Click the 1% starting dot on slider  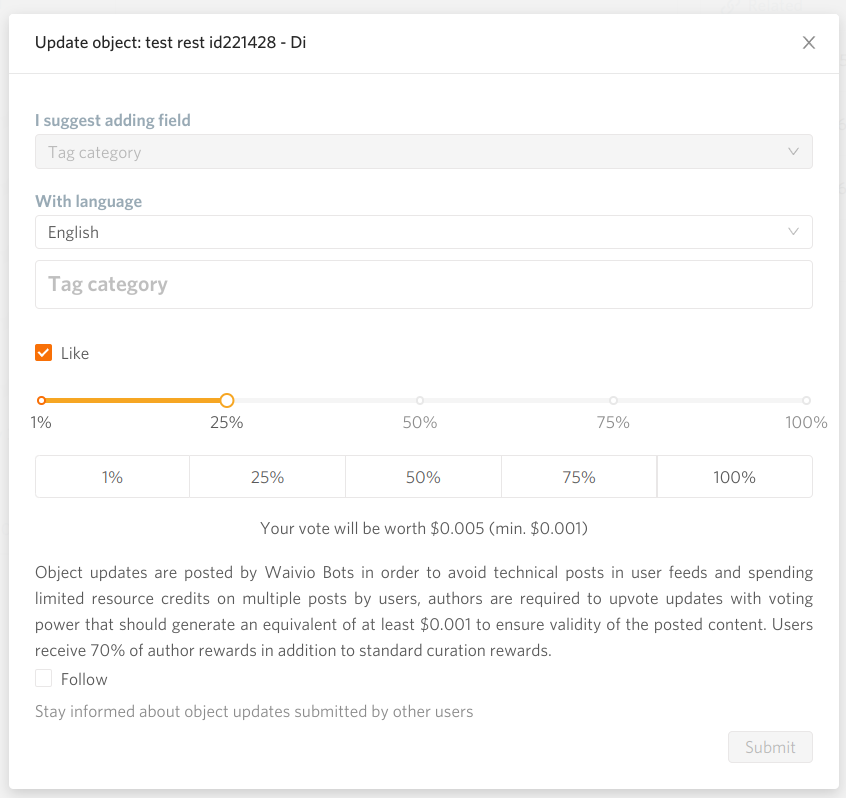(42, 400)
